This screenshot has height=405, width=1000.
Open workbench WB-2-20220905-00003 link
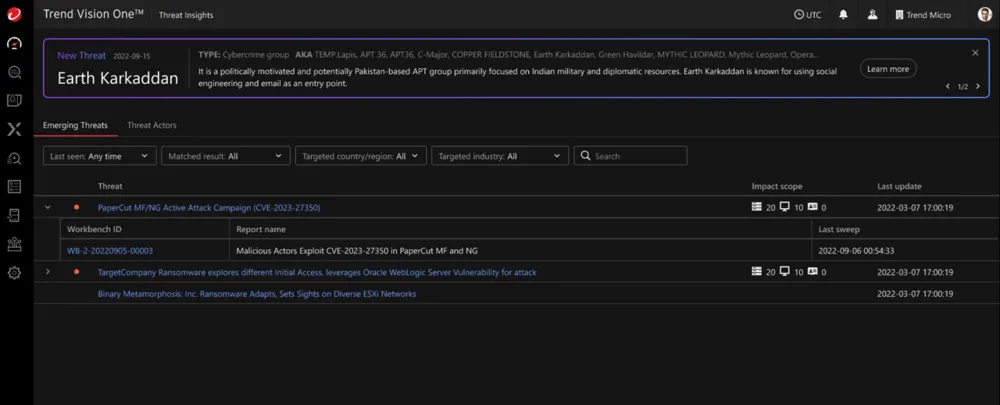click(110, 251)
